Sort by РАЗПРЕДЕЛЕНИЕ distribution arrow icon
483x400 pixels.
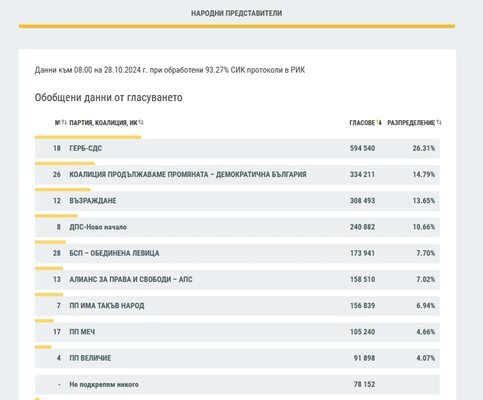439,122
